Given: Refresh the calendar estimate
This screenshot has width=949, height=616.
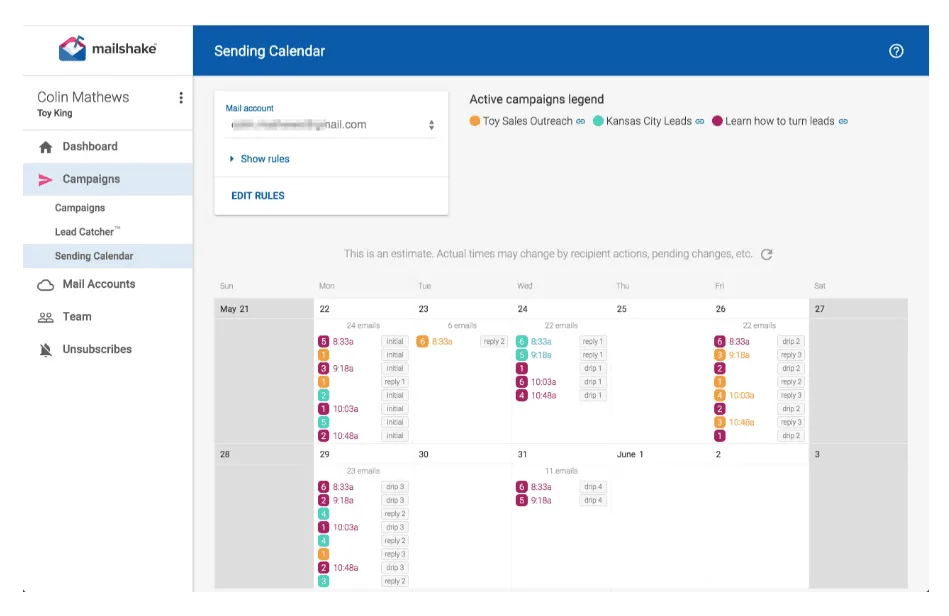Looking at the screenshot, I should click(767, 255).
